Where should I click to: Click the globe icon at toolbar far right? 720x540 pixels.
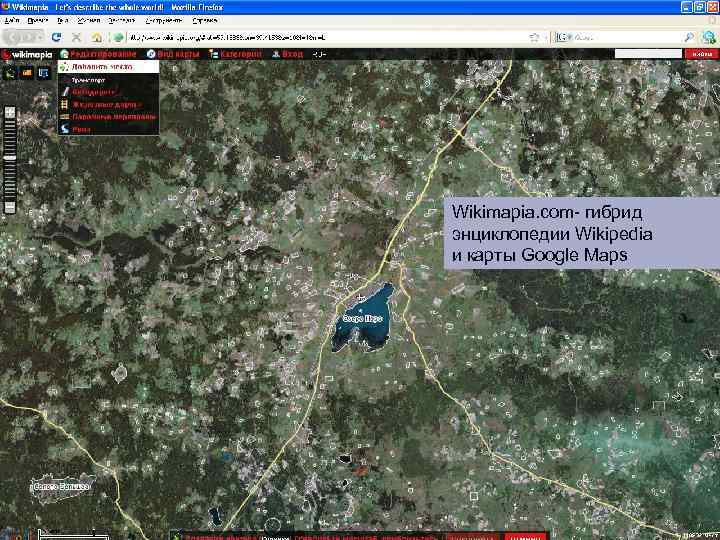tap(709, 37)
